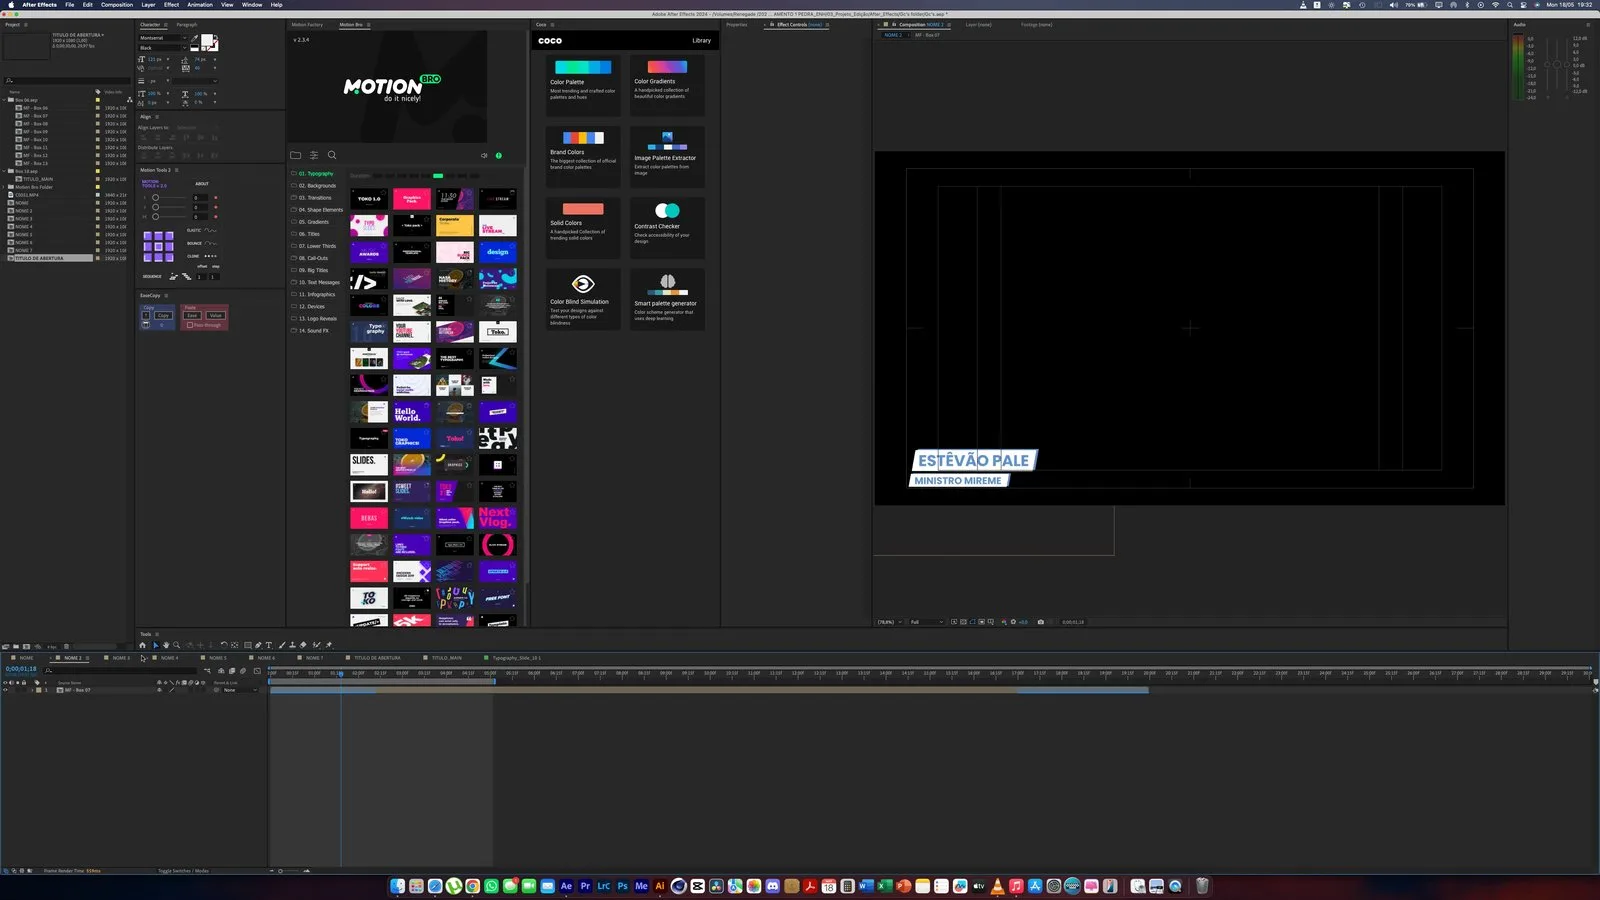This screenshot has height=900, width=1600.
Task: Toggle the green Motion Bro status indicator
Action: point(499,155)
